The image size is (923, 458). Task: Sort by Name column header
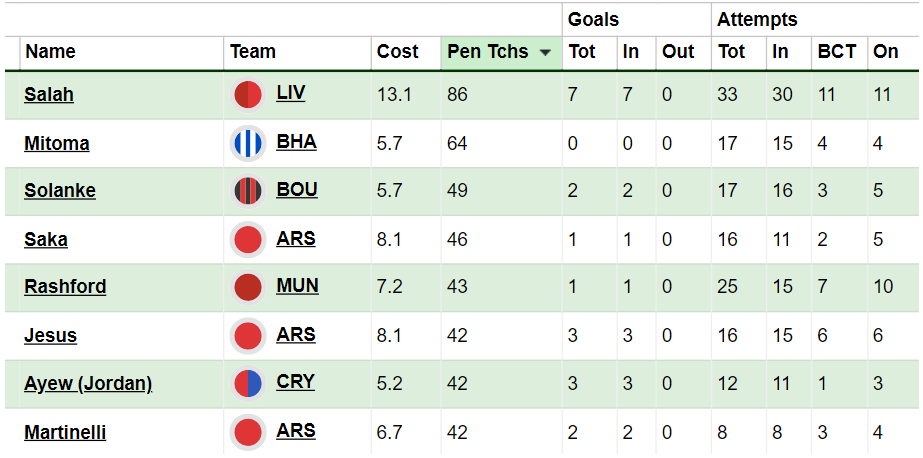51,52
